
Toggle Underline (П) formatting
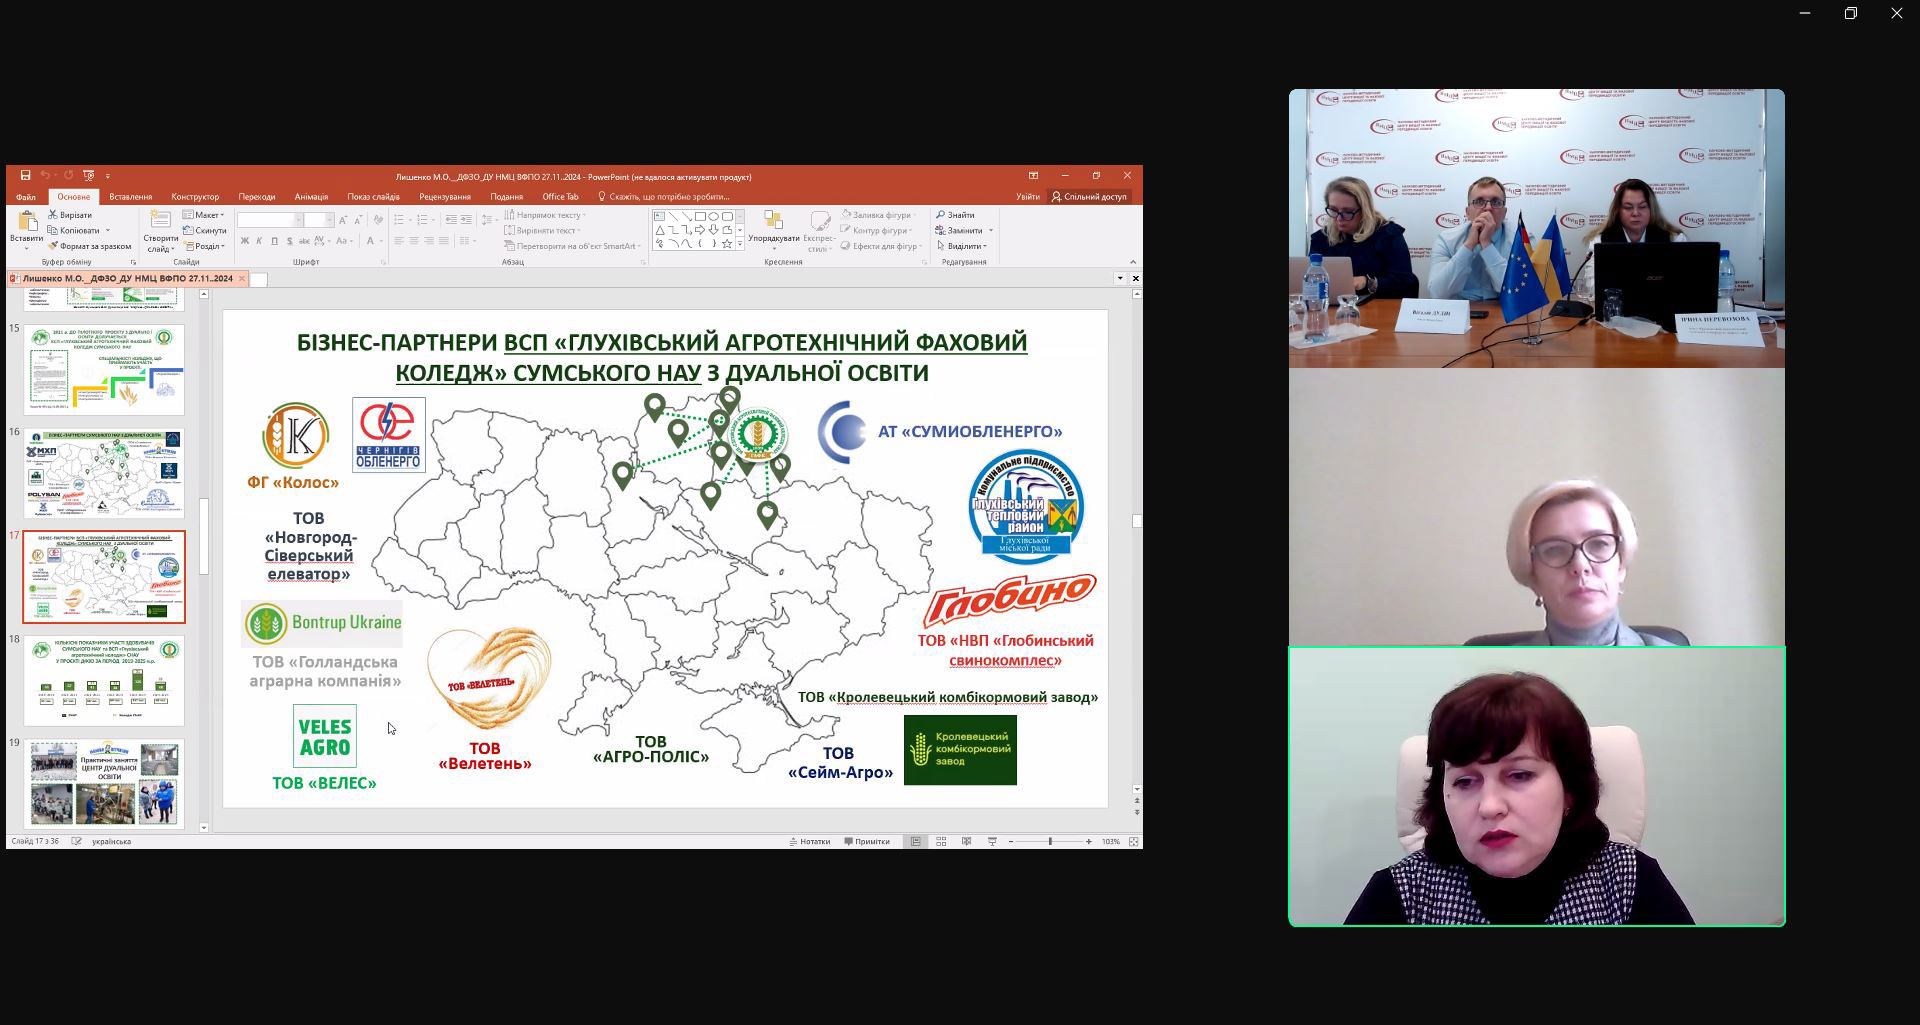(275, 241)
